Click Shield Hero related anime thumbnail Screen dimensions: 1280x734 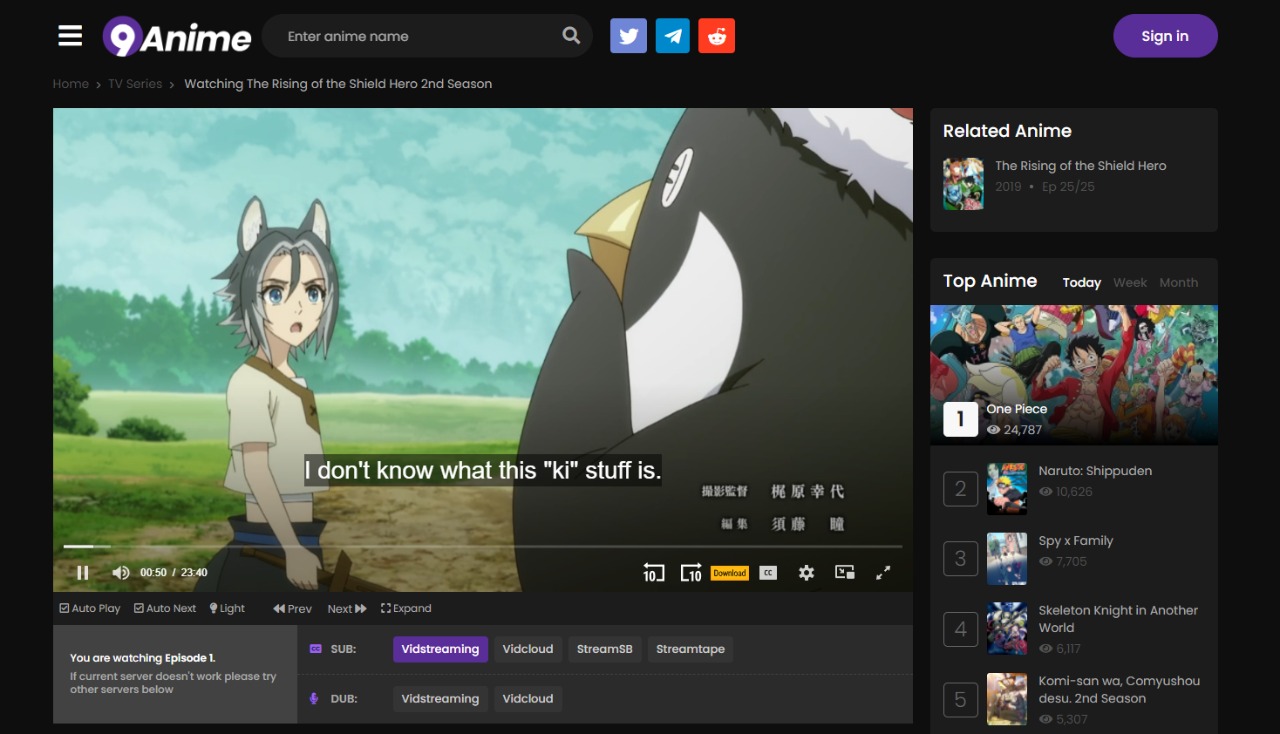coord(963,184)
